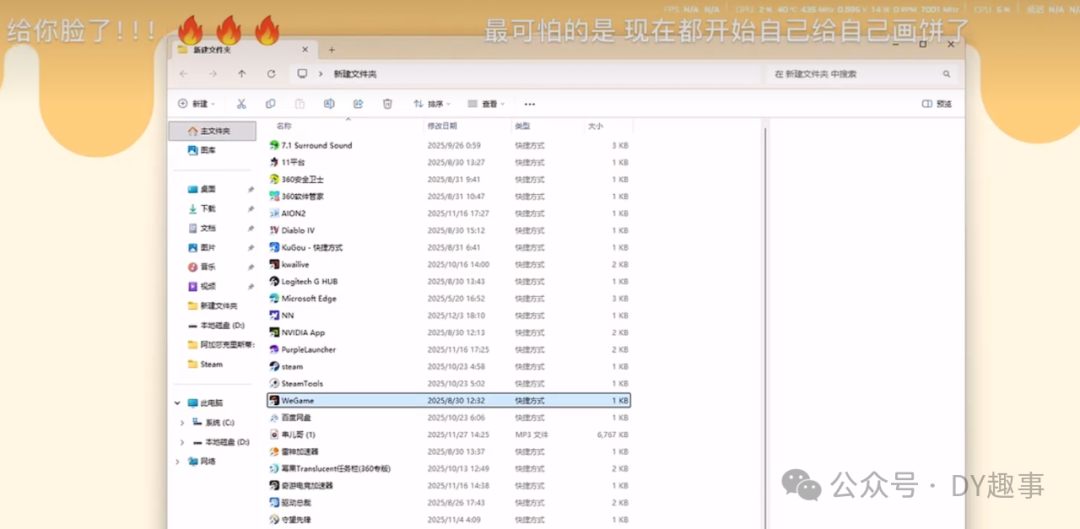Select the 串儿哥 (1) MP3 file
Viewport: 1080px width, 529px height.
coord(449,435)
